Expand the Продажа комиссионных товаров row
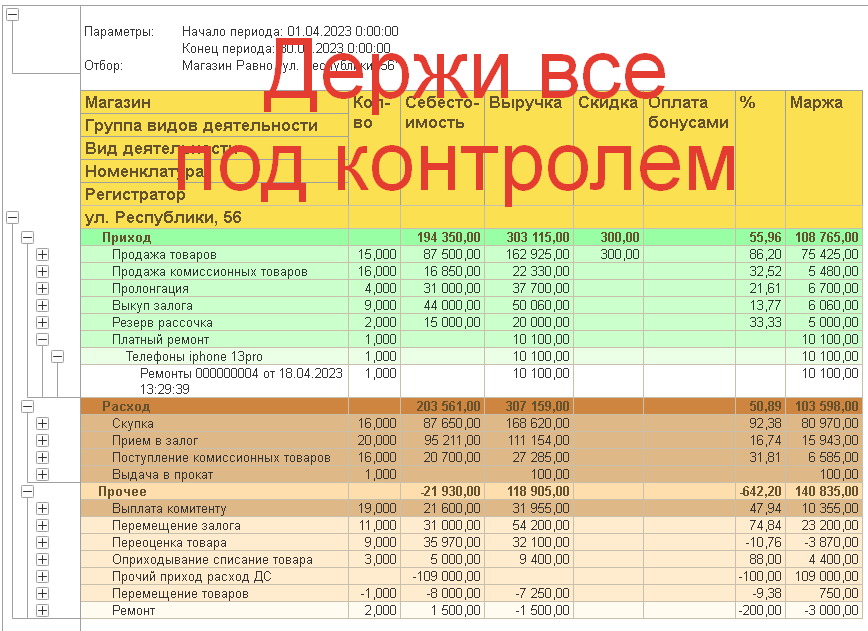The width and height of the screenshot is (868, 631). (42, 272)
